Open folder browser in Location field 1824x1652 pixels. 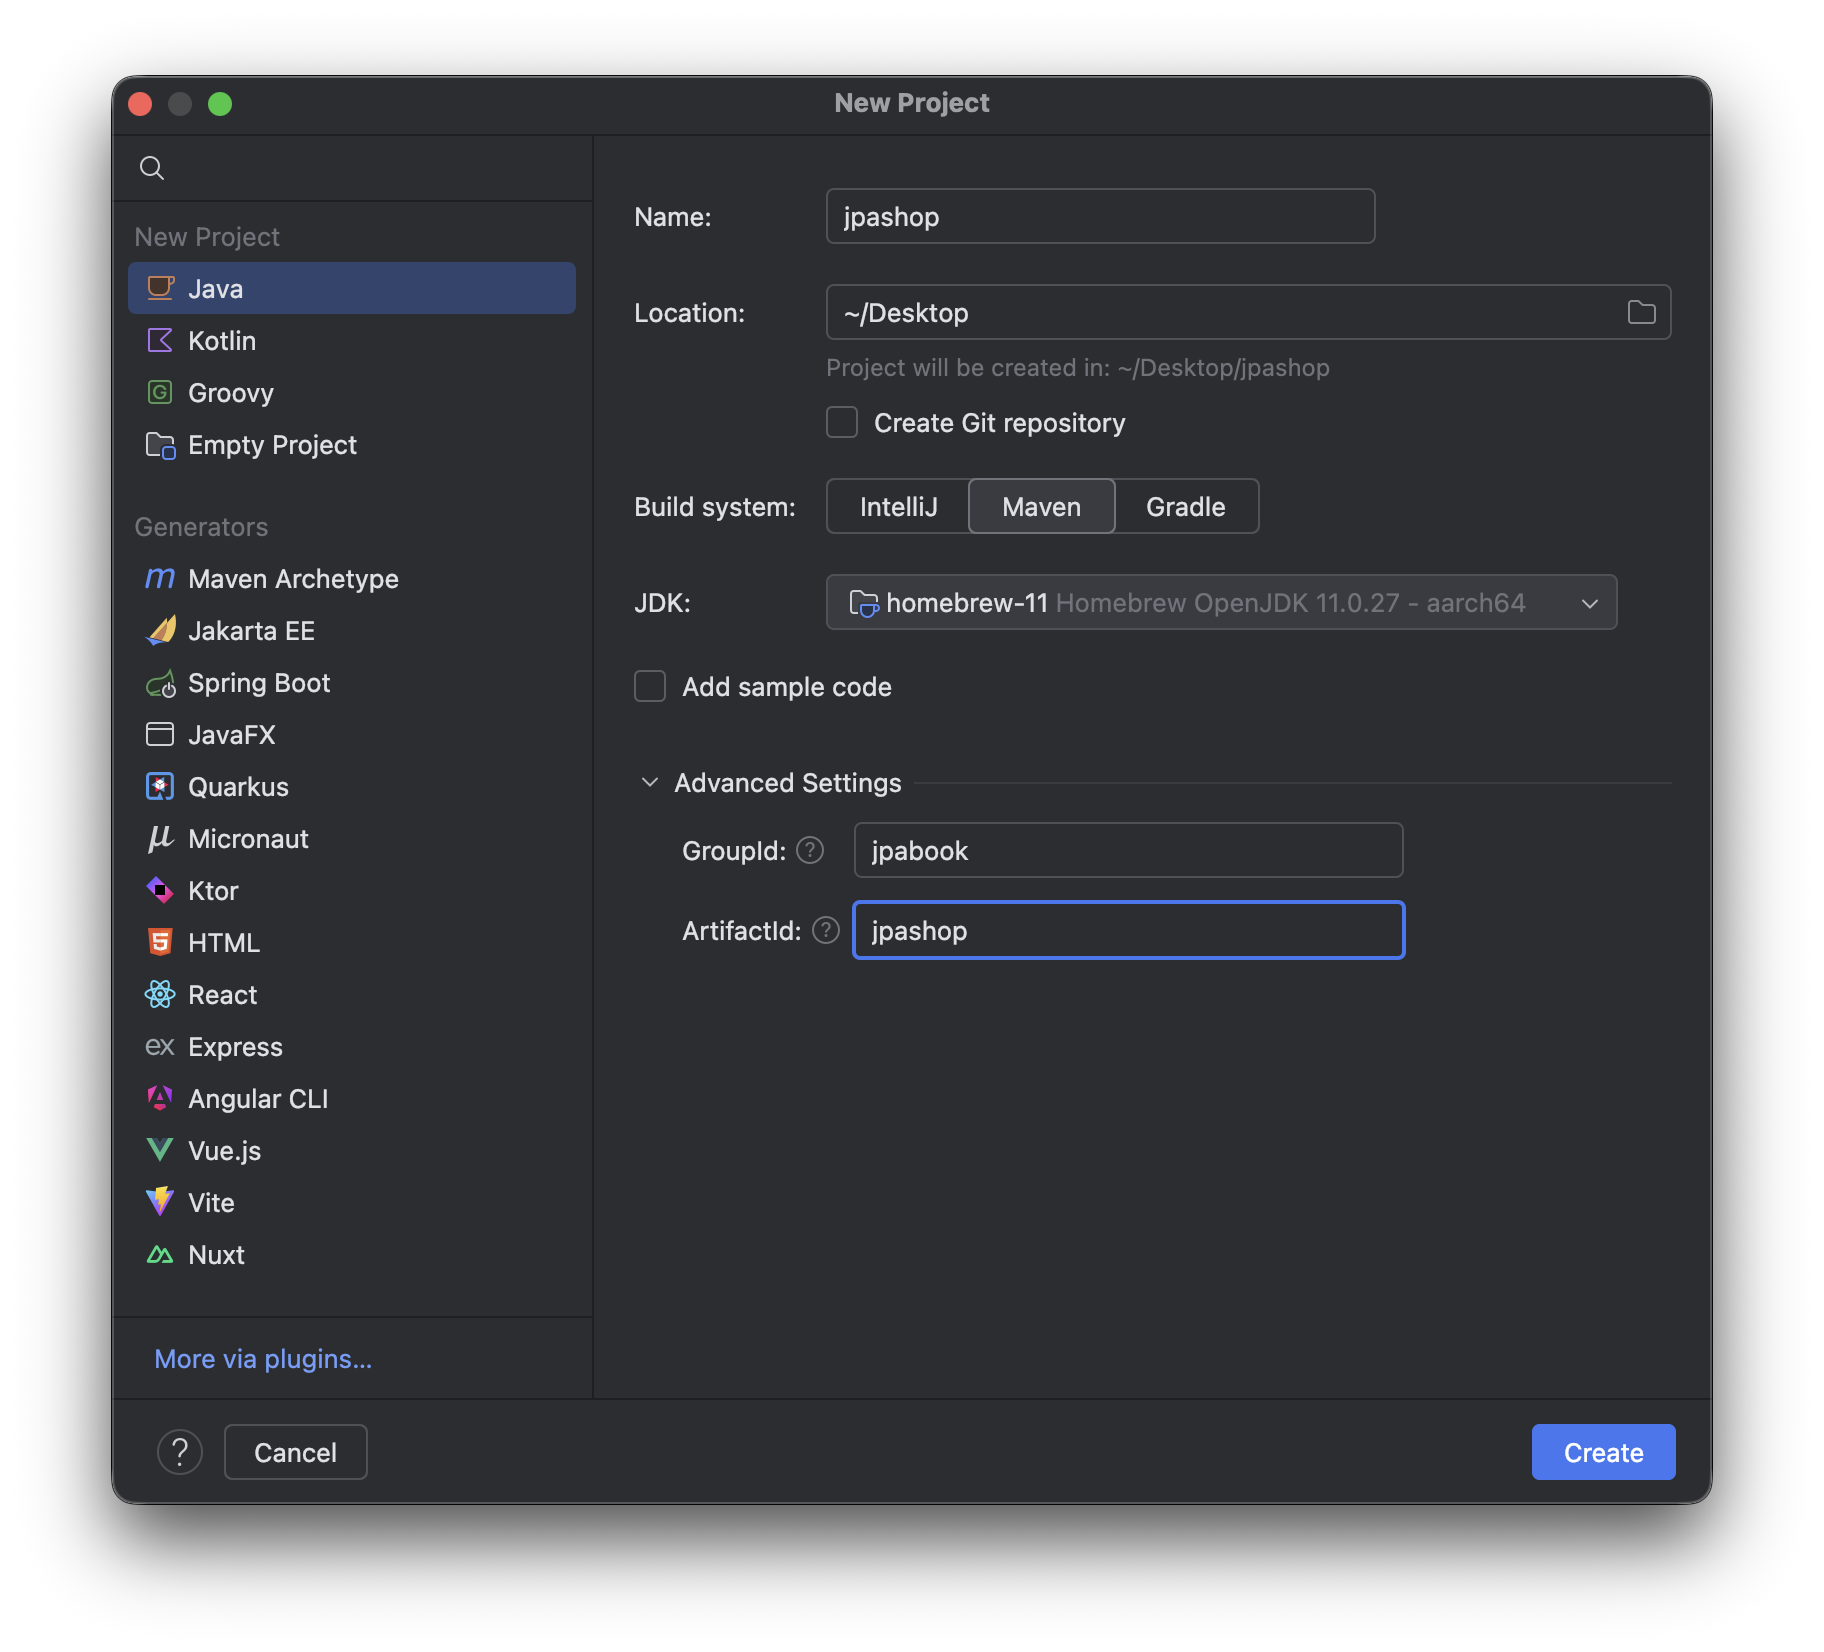point(1641,313)
